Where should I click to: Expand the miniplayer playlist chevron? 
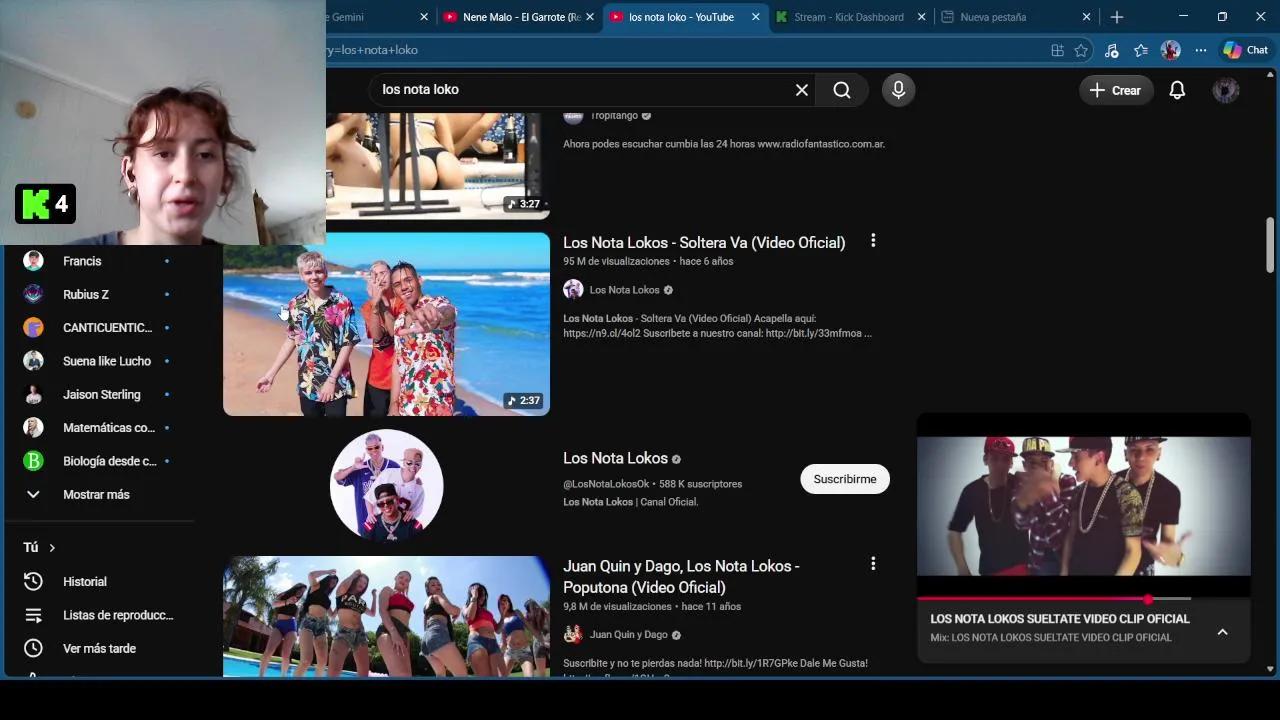pos(1222,632)
